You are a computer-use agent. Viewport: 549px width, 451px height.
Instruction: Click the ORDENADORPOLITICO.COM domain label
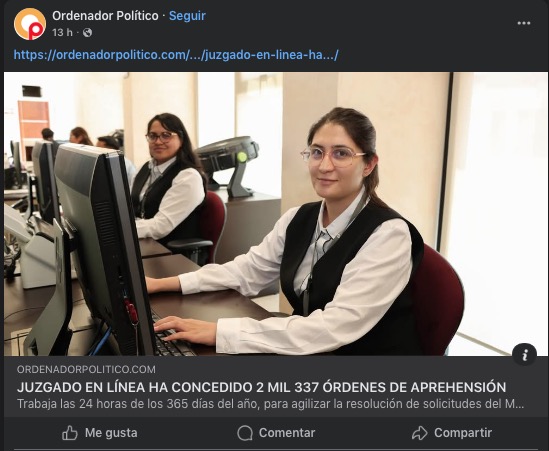point(86,369)
